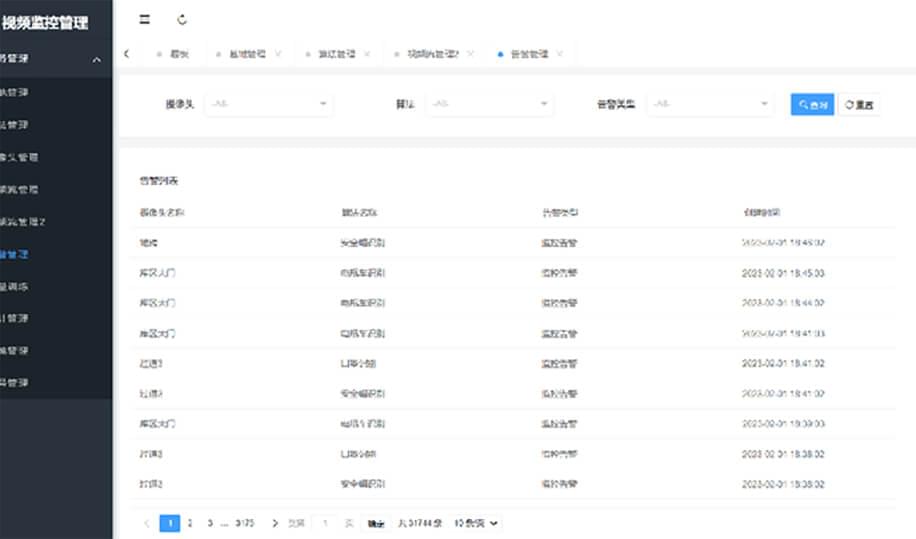916x539 pixels.
Task: Switch to the 首页 tab
Action: 179,54
